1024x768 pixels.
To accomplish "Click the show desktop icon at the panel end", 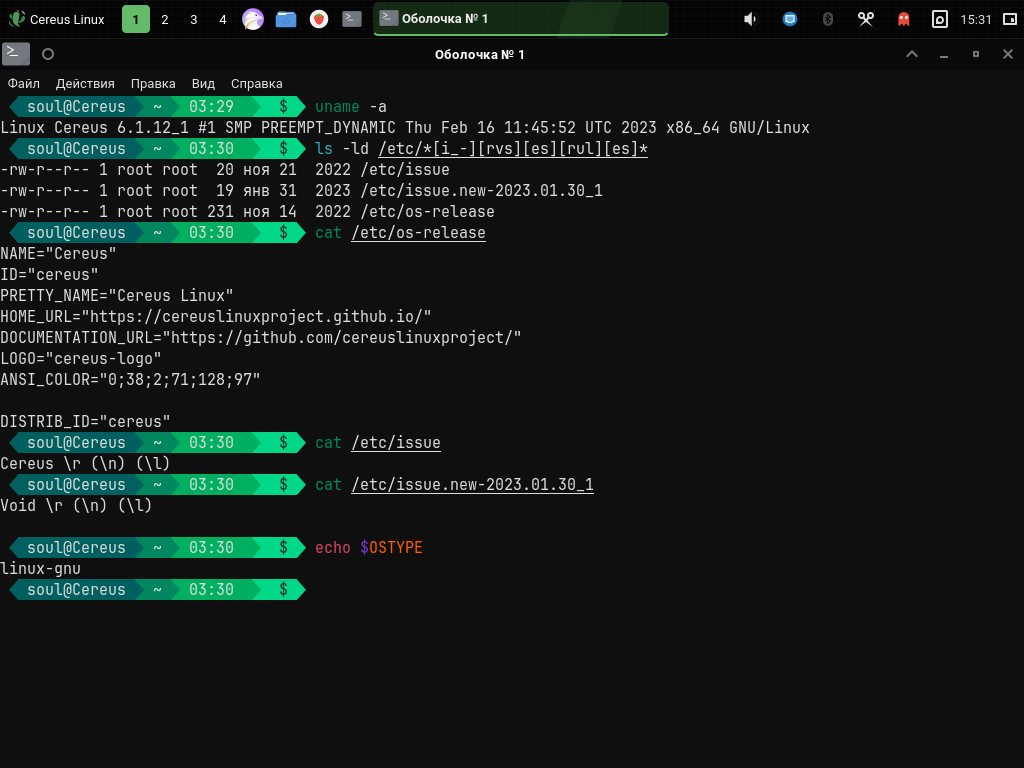I will pos(1010,19).
